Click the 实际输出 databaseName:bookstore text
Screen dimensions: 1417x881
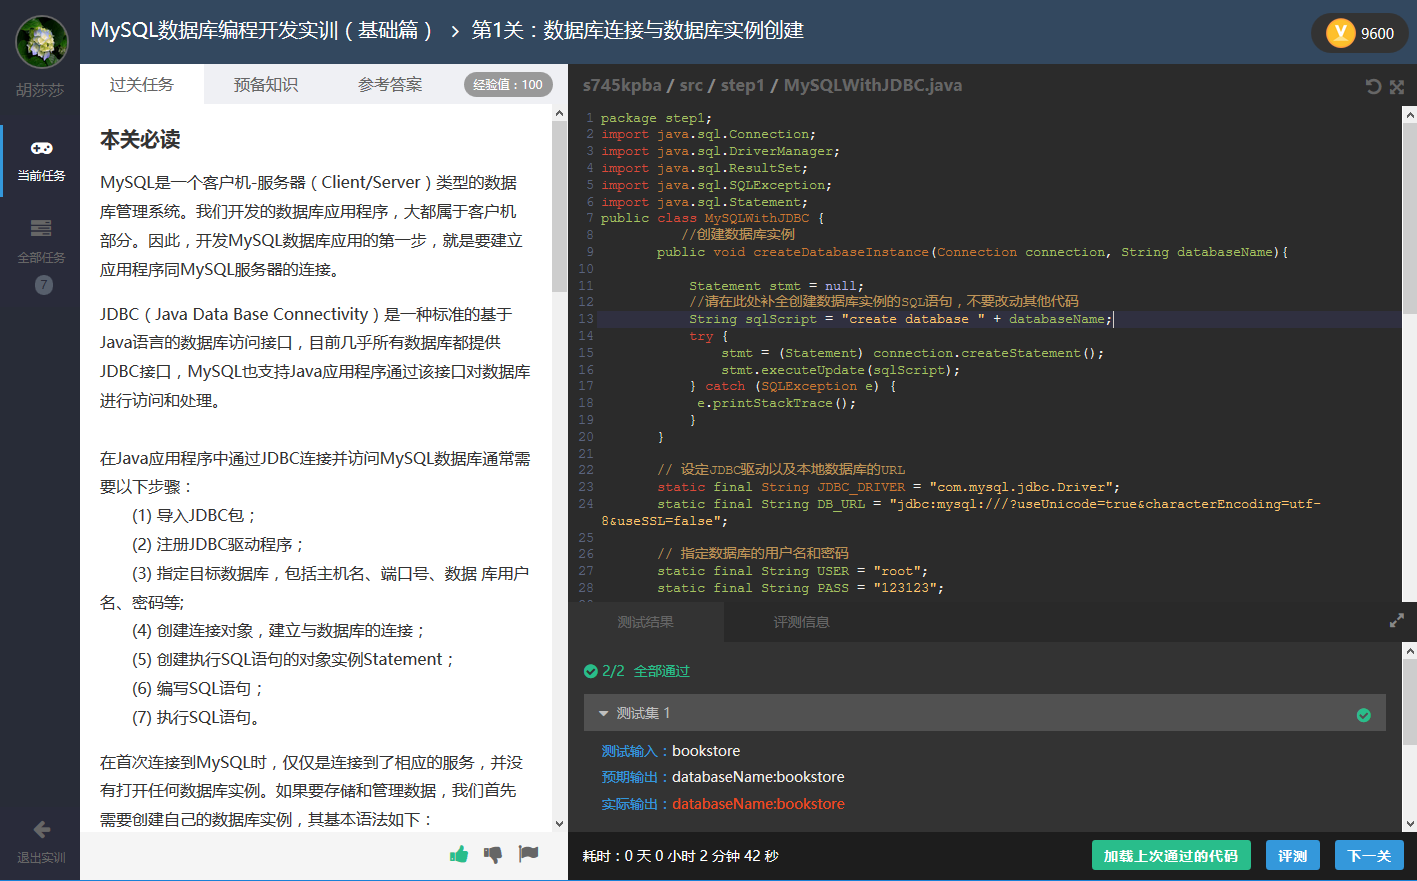click(758, 804)
